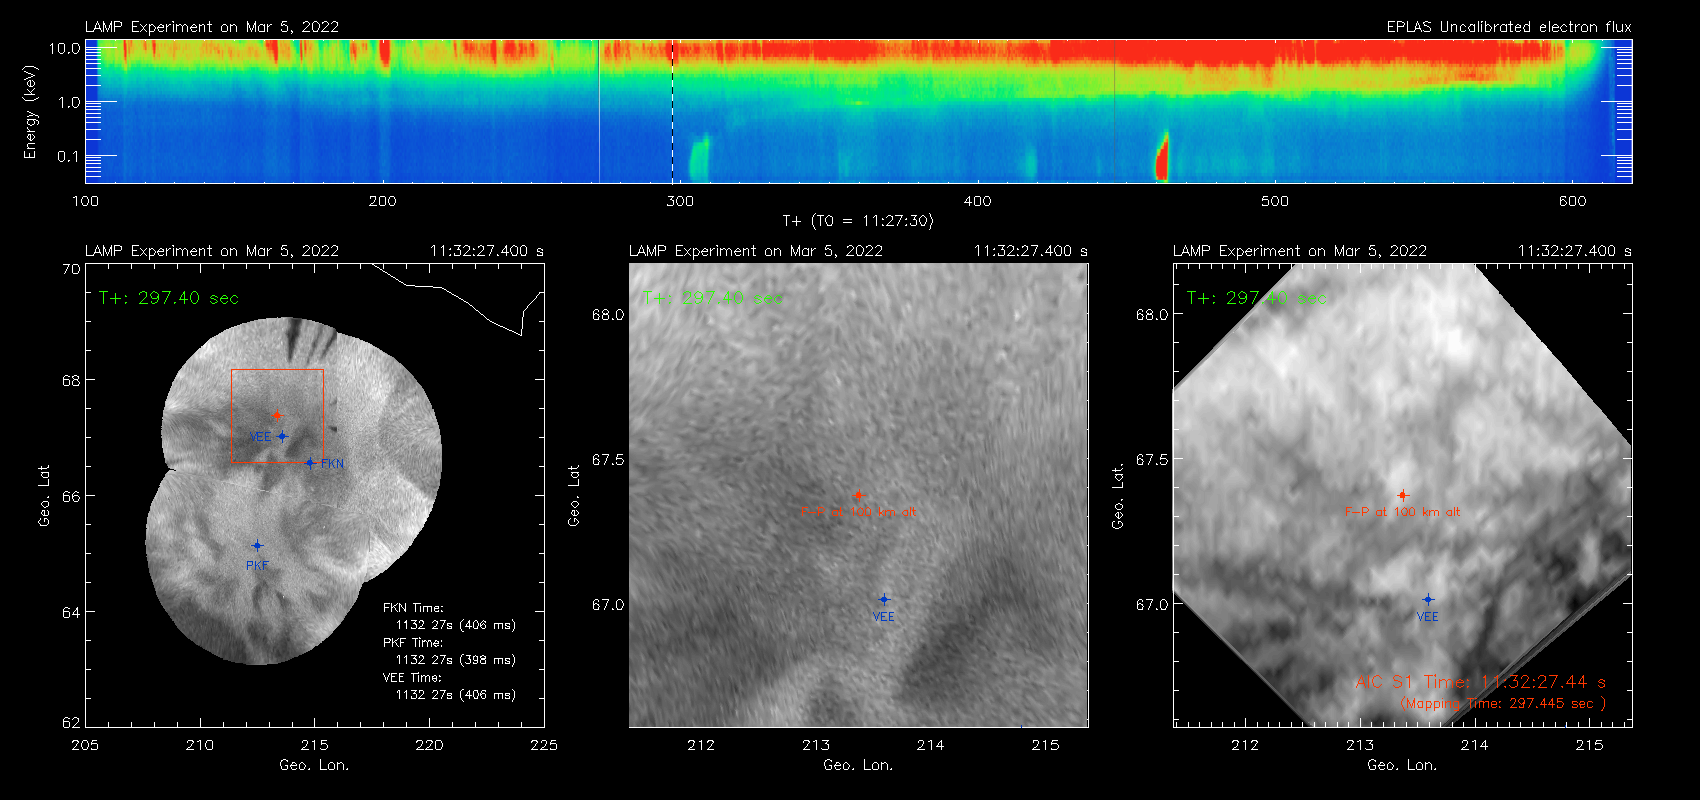Click the 'Geo. Lat' label of the all-sky map

click(44, 496)
